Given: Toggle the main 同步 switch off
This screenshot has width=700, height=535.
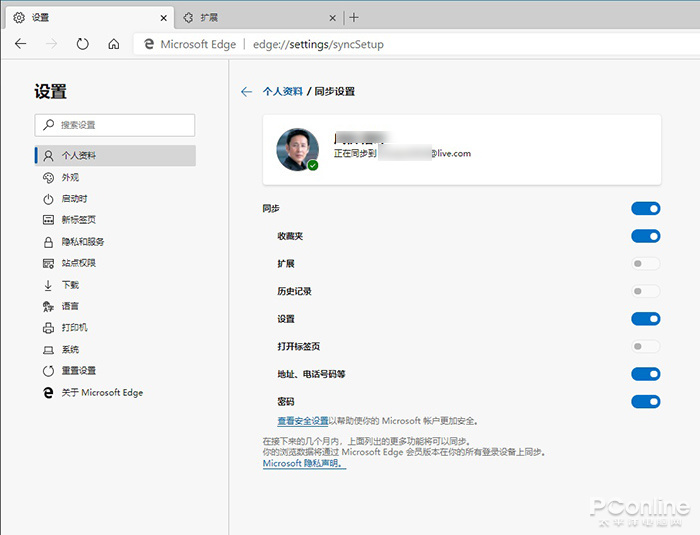Looking at the screenshot, I should [x=646, y=209].
